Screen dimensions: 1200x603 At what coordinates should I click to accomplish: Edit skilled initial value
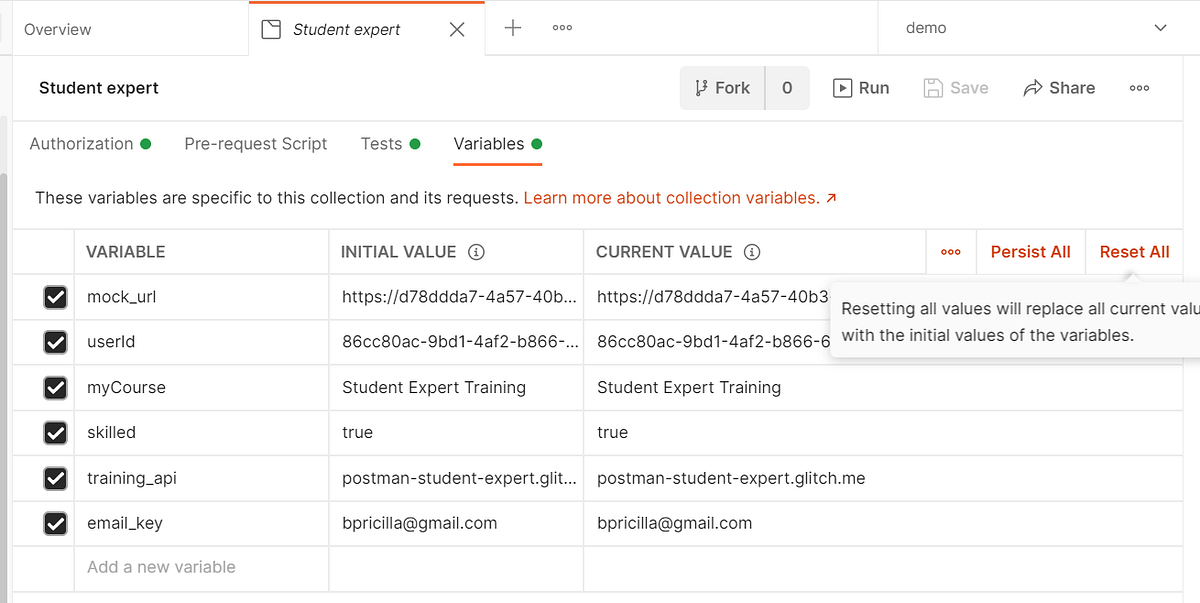pos(456,432)
